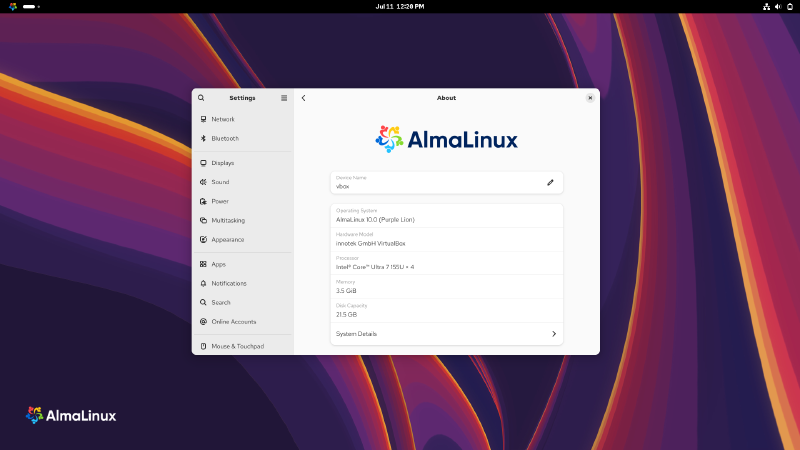
Task: Click the Appearance icon in the sidebar
Action: pyautogui.click(x=203, y=240)
